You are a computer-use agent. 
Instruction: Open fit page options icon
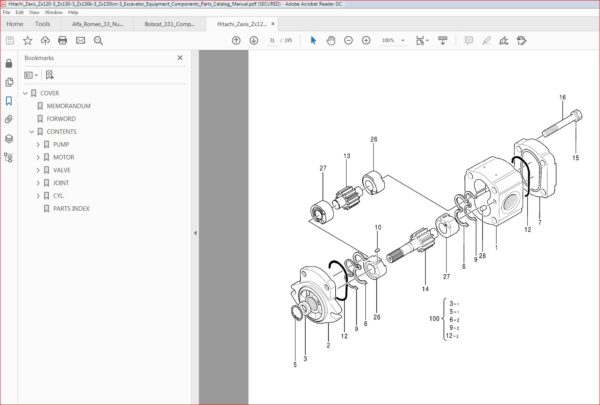(422, 40)
